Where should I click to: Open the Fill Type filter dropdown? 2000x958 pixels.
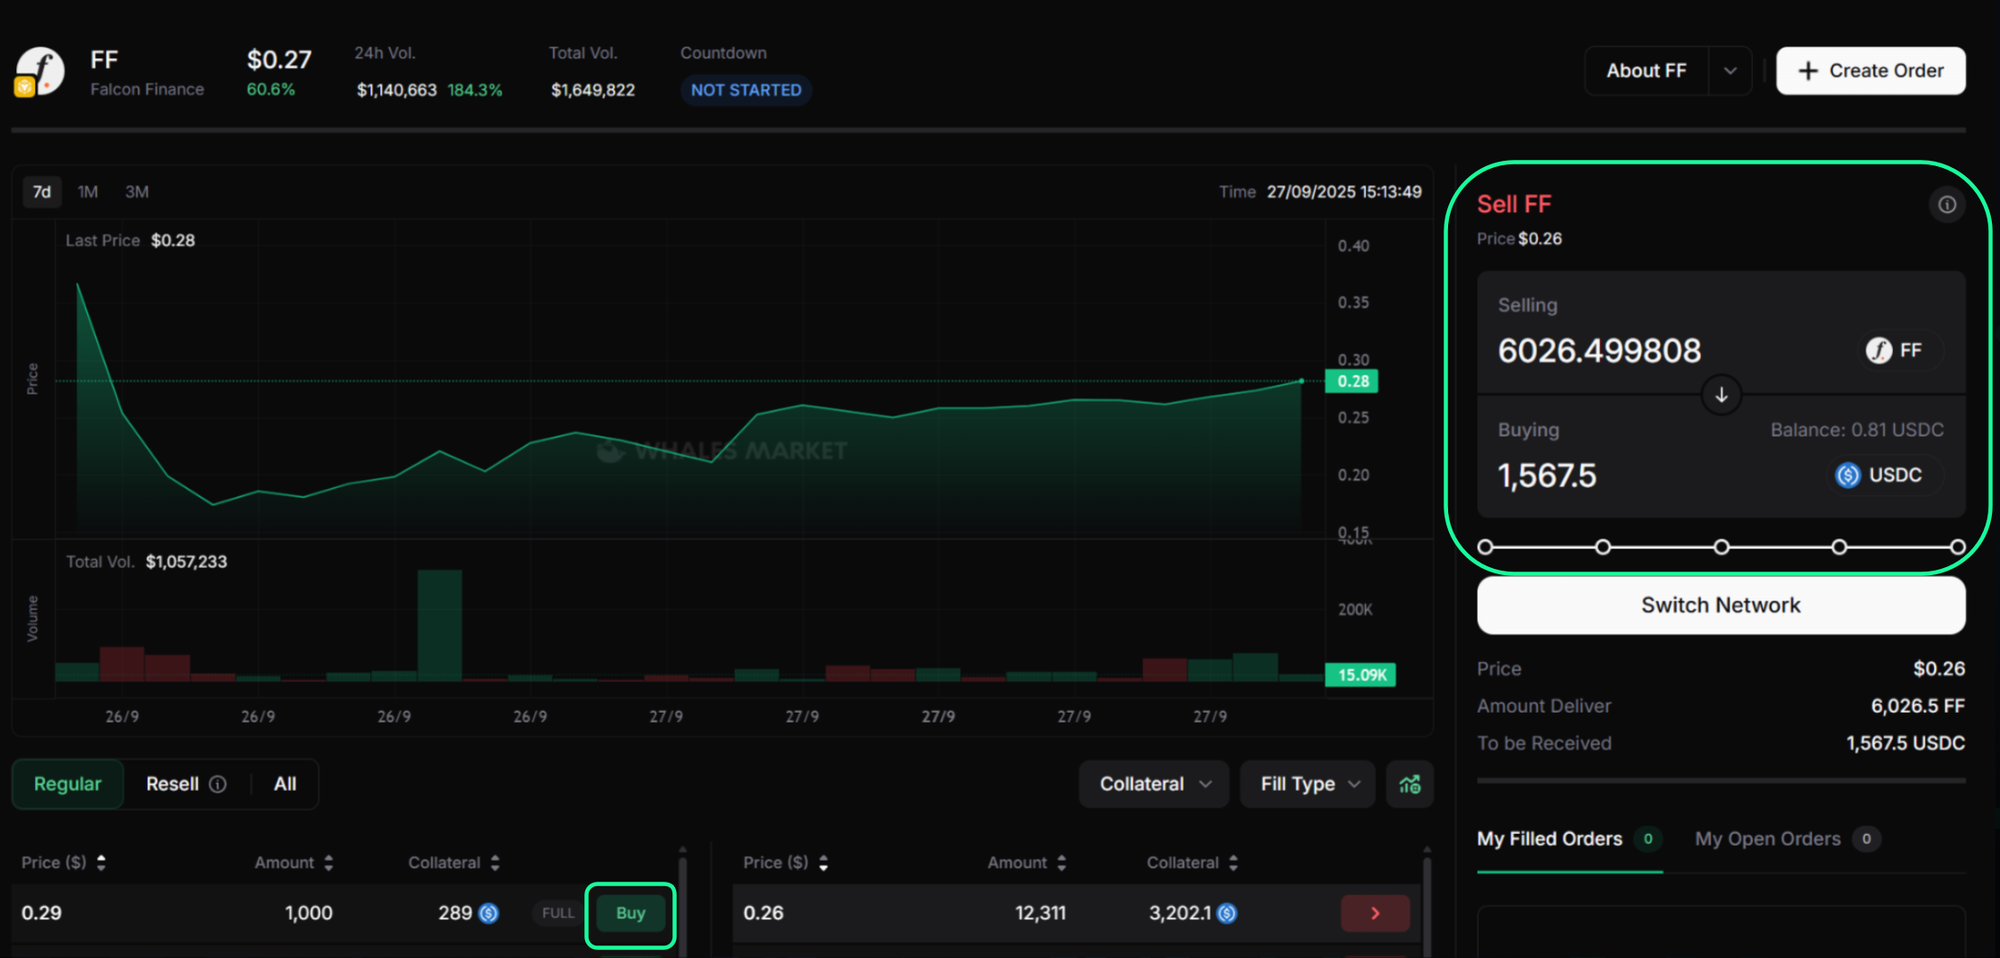(x=1308, y=784)
